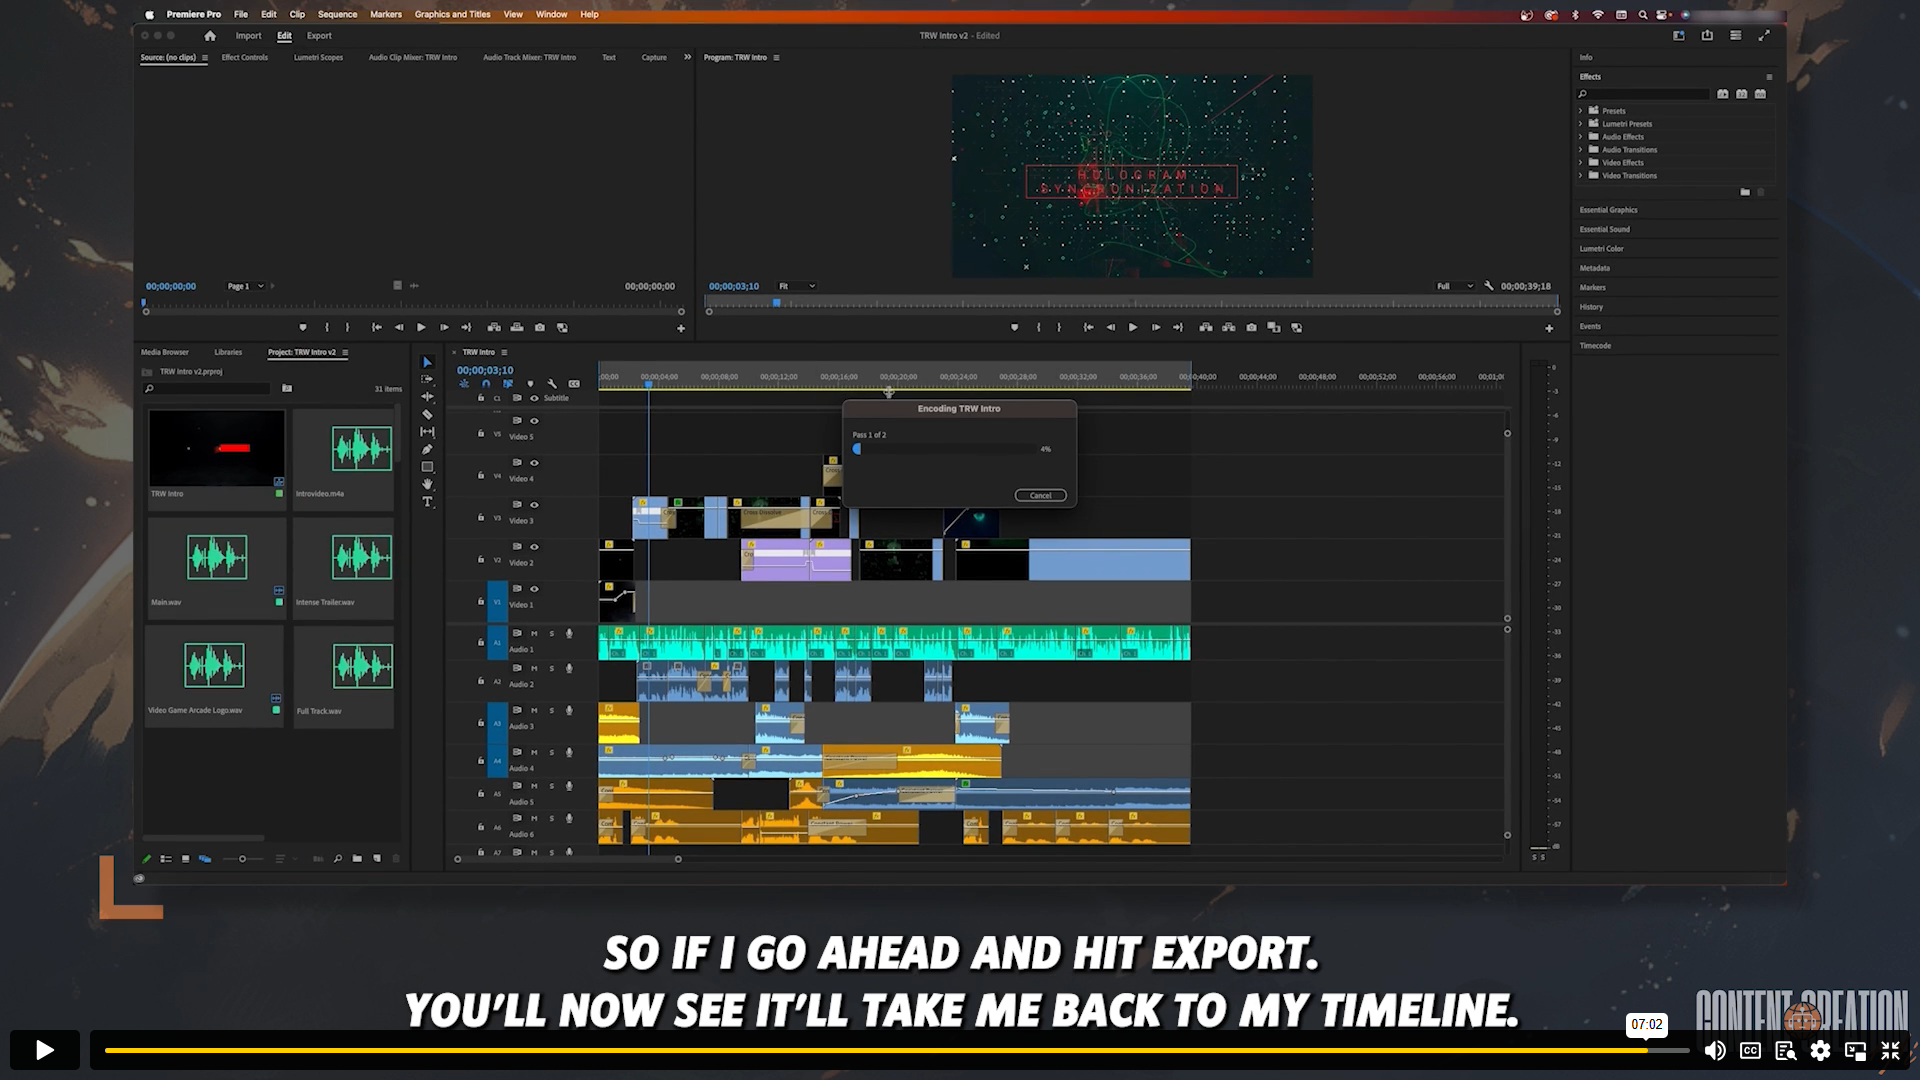The height and width of the screenshot is (1080, 1920).
Task: Open the Fit zoom level dropdown
Action: pos(797,286)
